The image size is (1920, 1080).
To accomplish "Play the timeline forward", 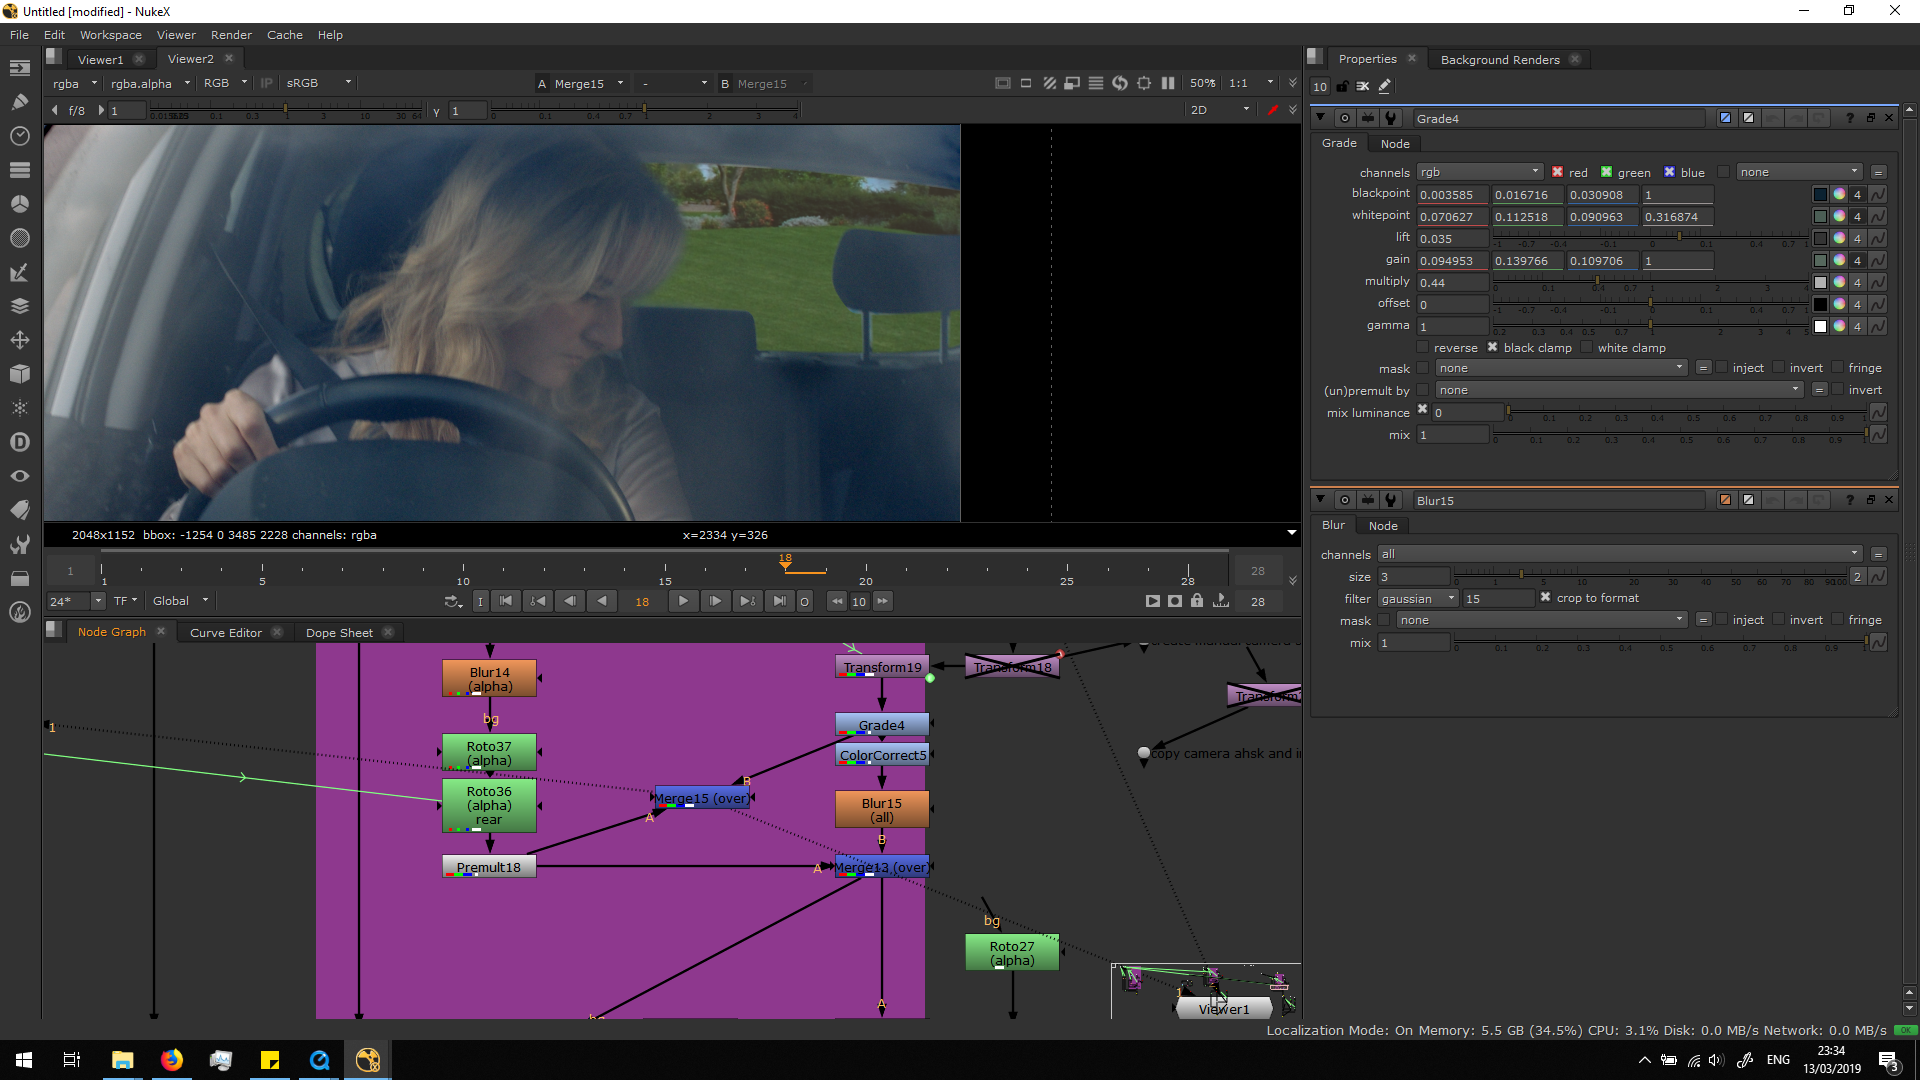I will click(x=683, y=601).
